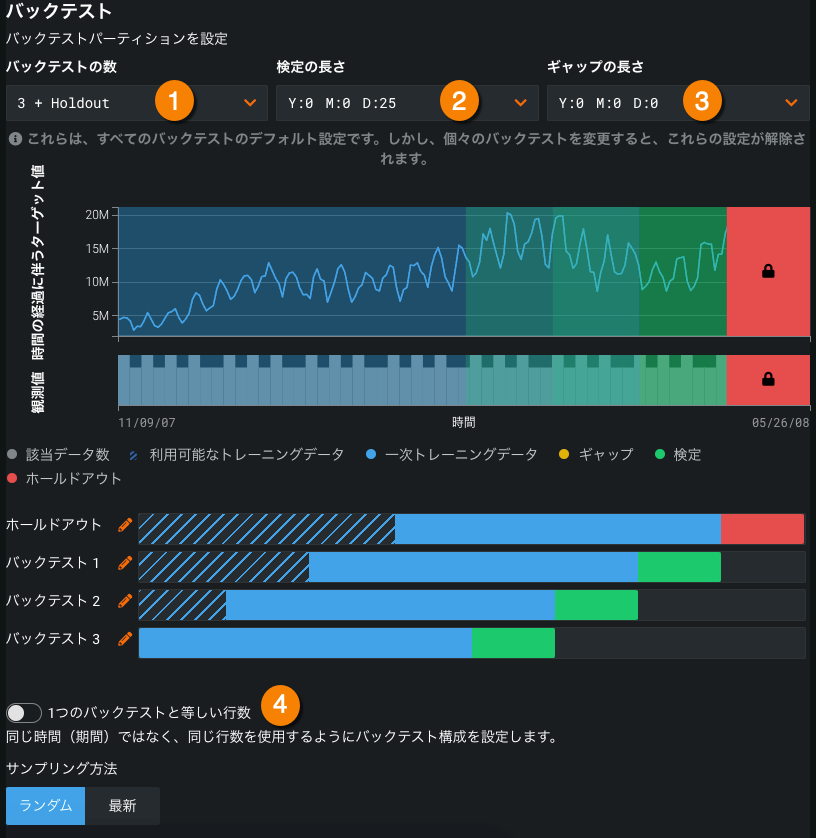Switch sampling method to 最新
Screen dimensions: 816x838
point(122,805)
